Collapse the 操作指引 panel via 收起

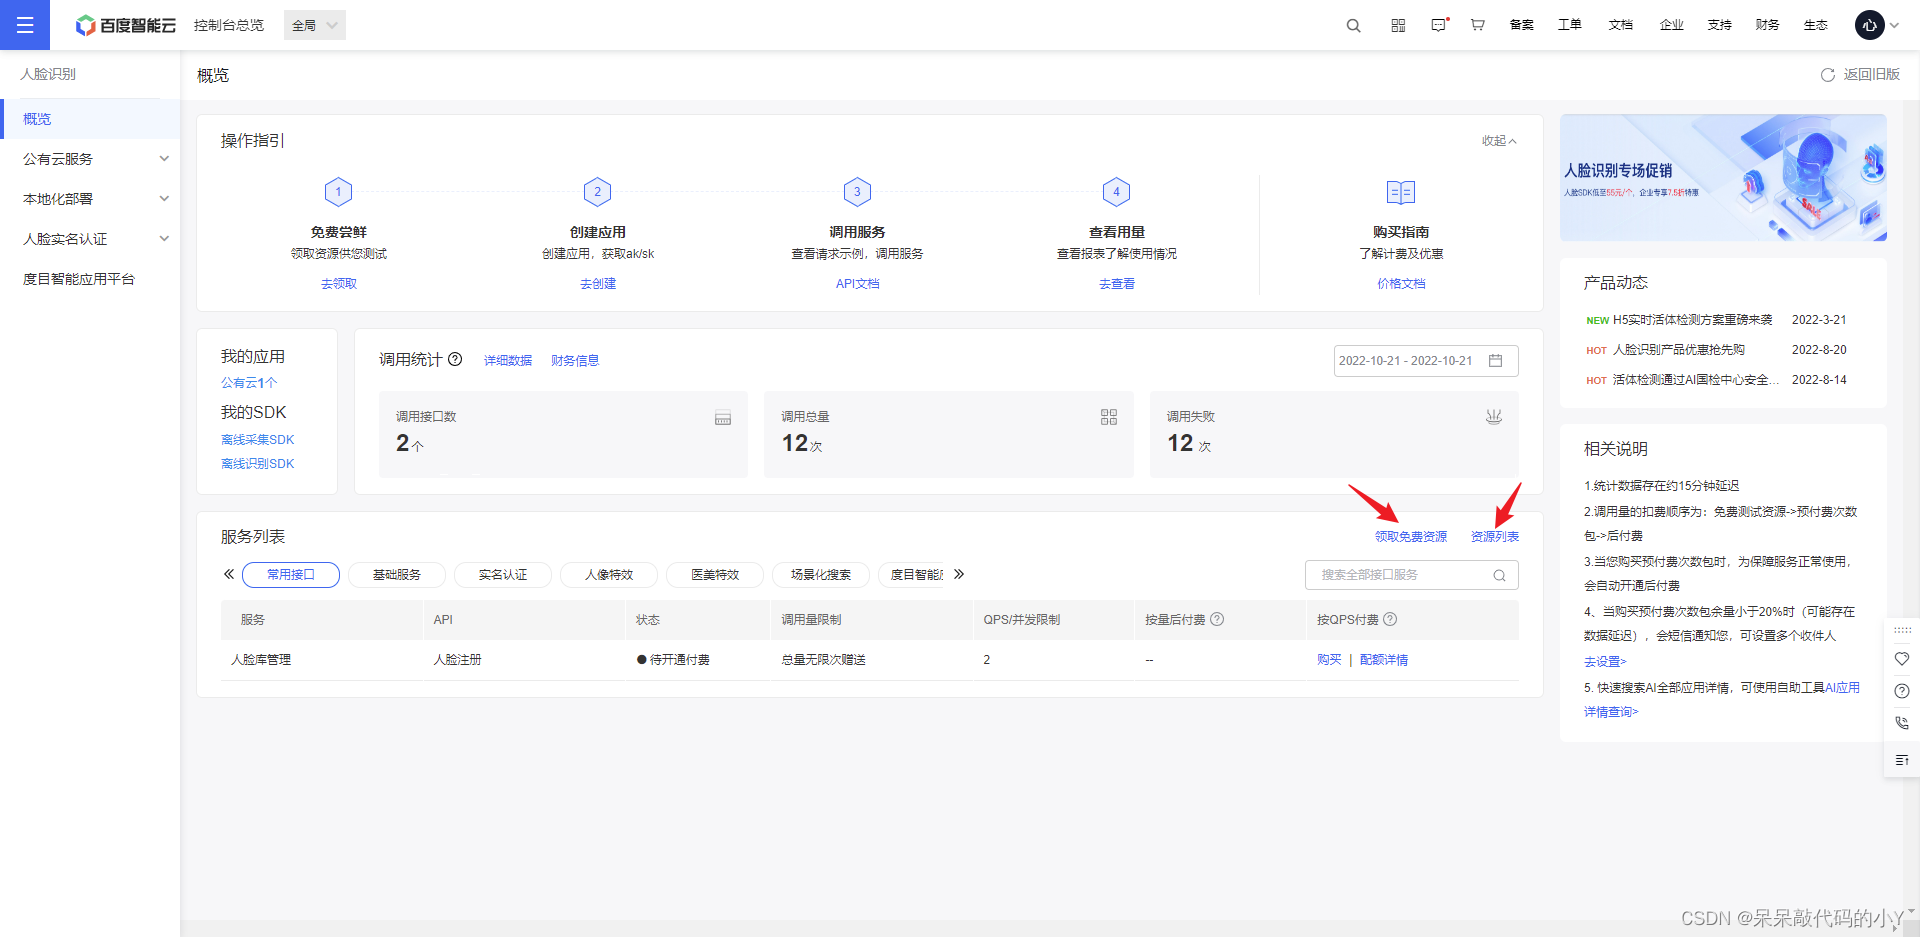(x=1499, y=141)
